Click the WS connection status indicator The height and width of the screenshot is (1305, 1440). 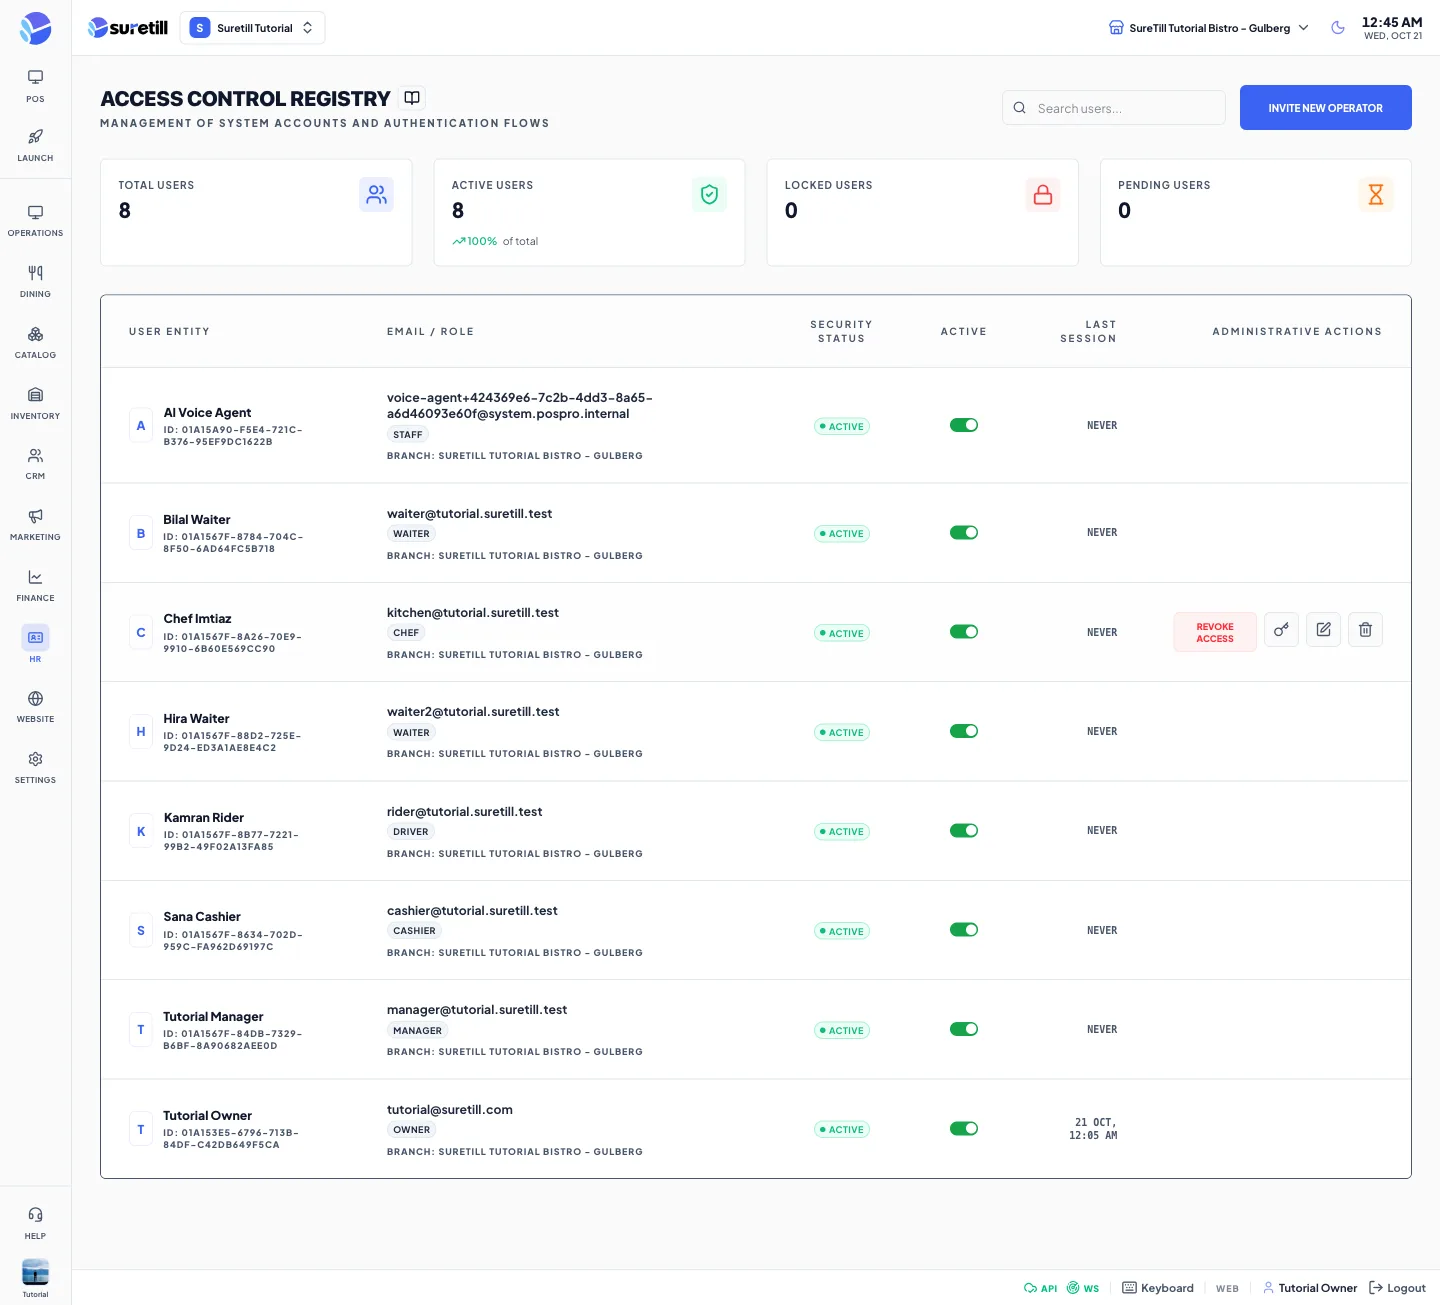1083,1288
